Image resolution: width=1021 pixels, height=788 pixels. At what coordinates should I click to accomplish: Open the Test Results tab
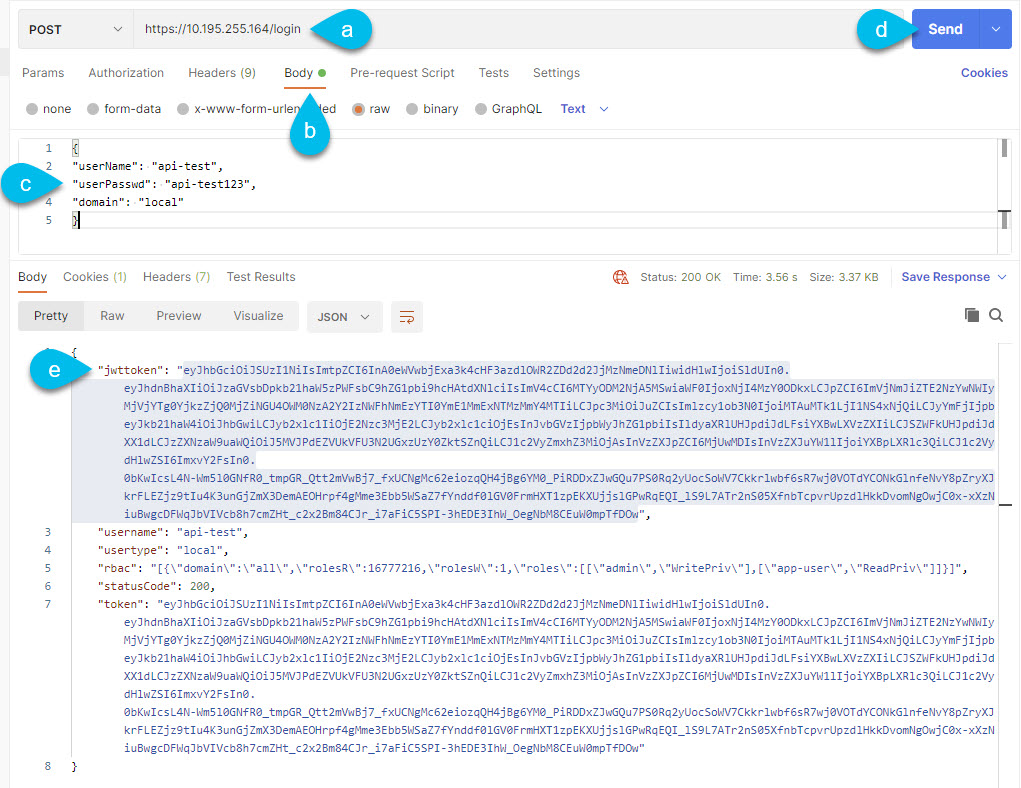point(261,277)
